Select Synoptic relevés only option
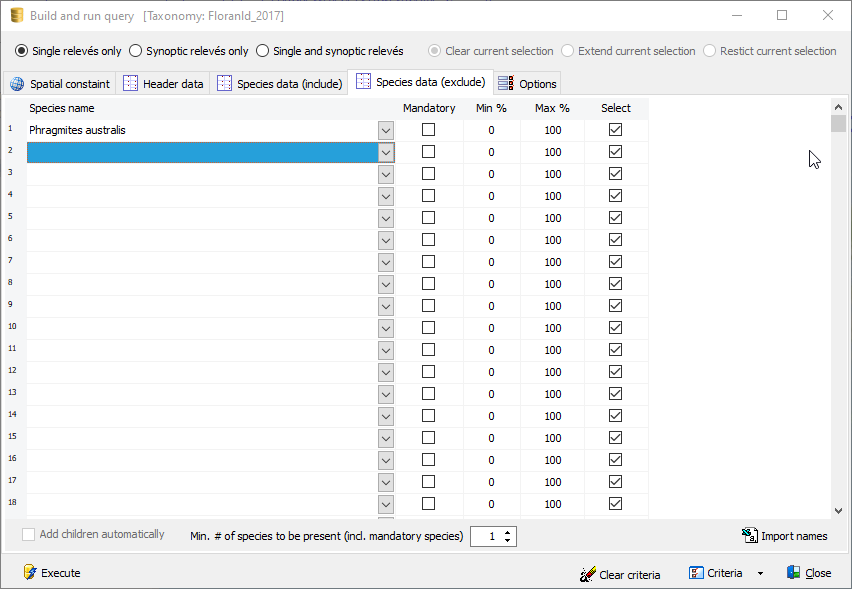 pos(136,51)
